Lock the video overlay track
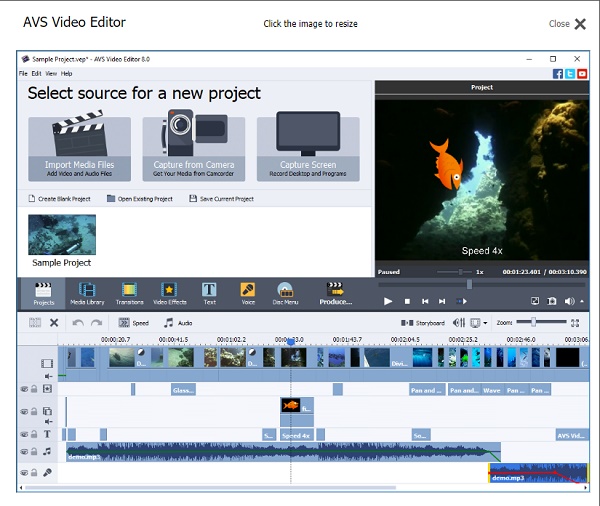 click(34, 411)
